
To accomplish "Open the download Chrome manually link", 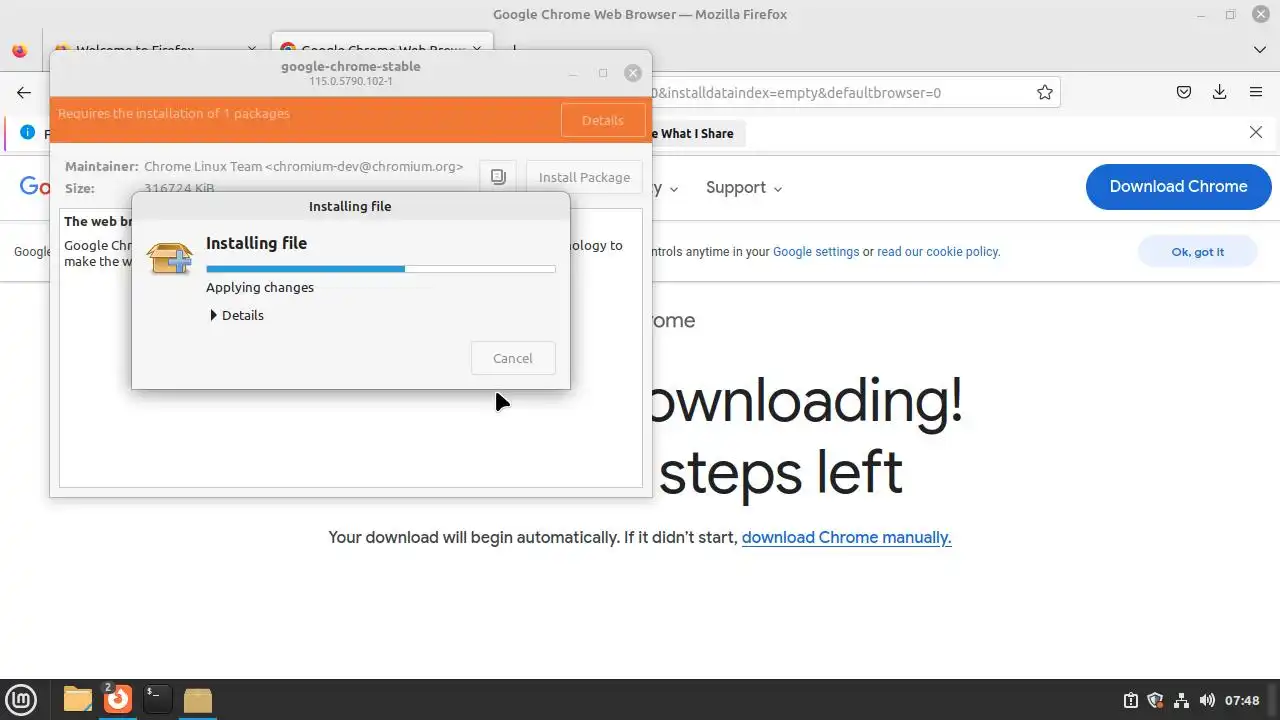I will (846, 537).
